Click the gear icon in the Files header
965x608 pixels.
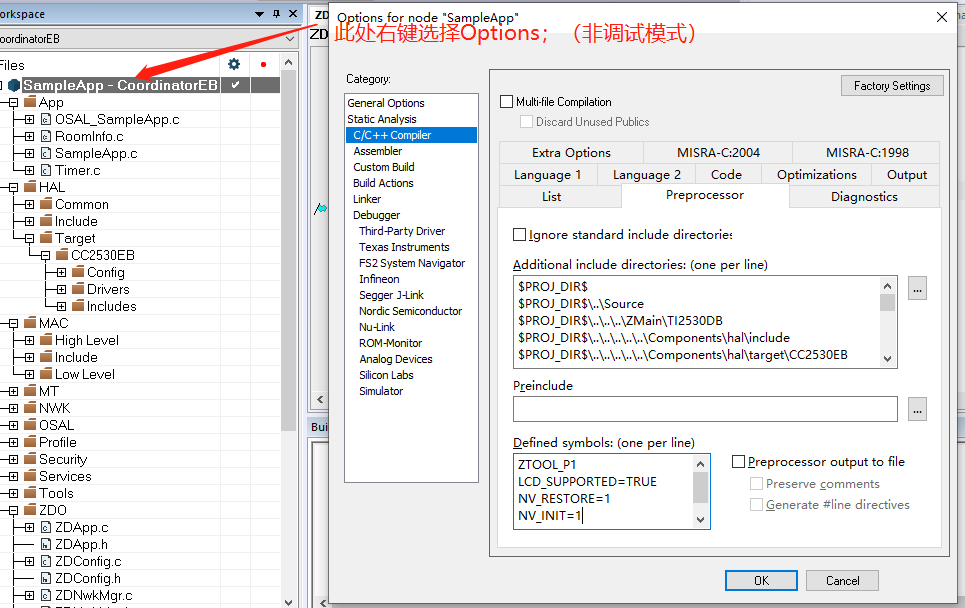[x=234, y=64]
